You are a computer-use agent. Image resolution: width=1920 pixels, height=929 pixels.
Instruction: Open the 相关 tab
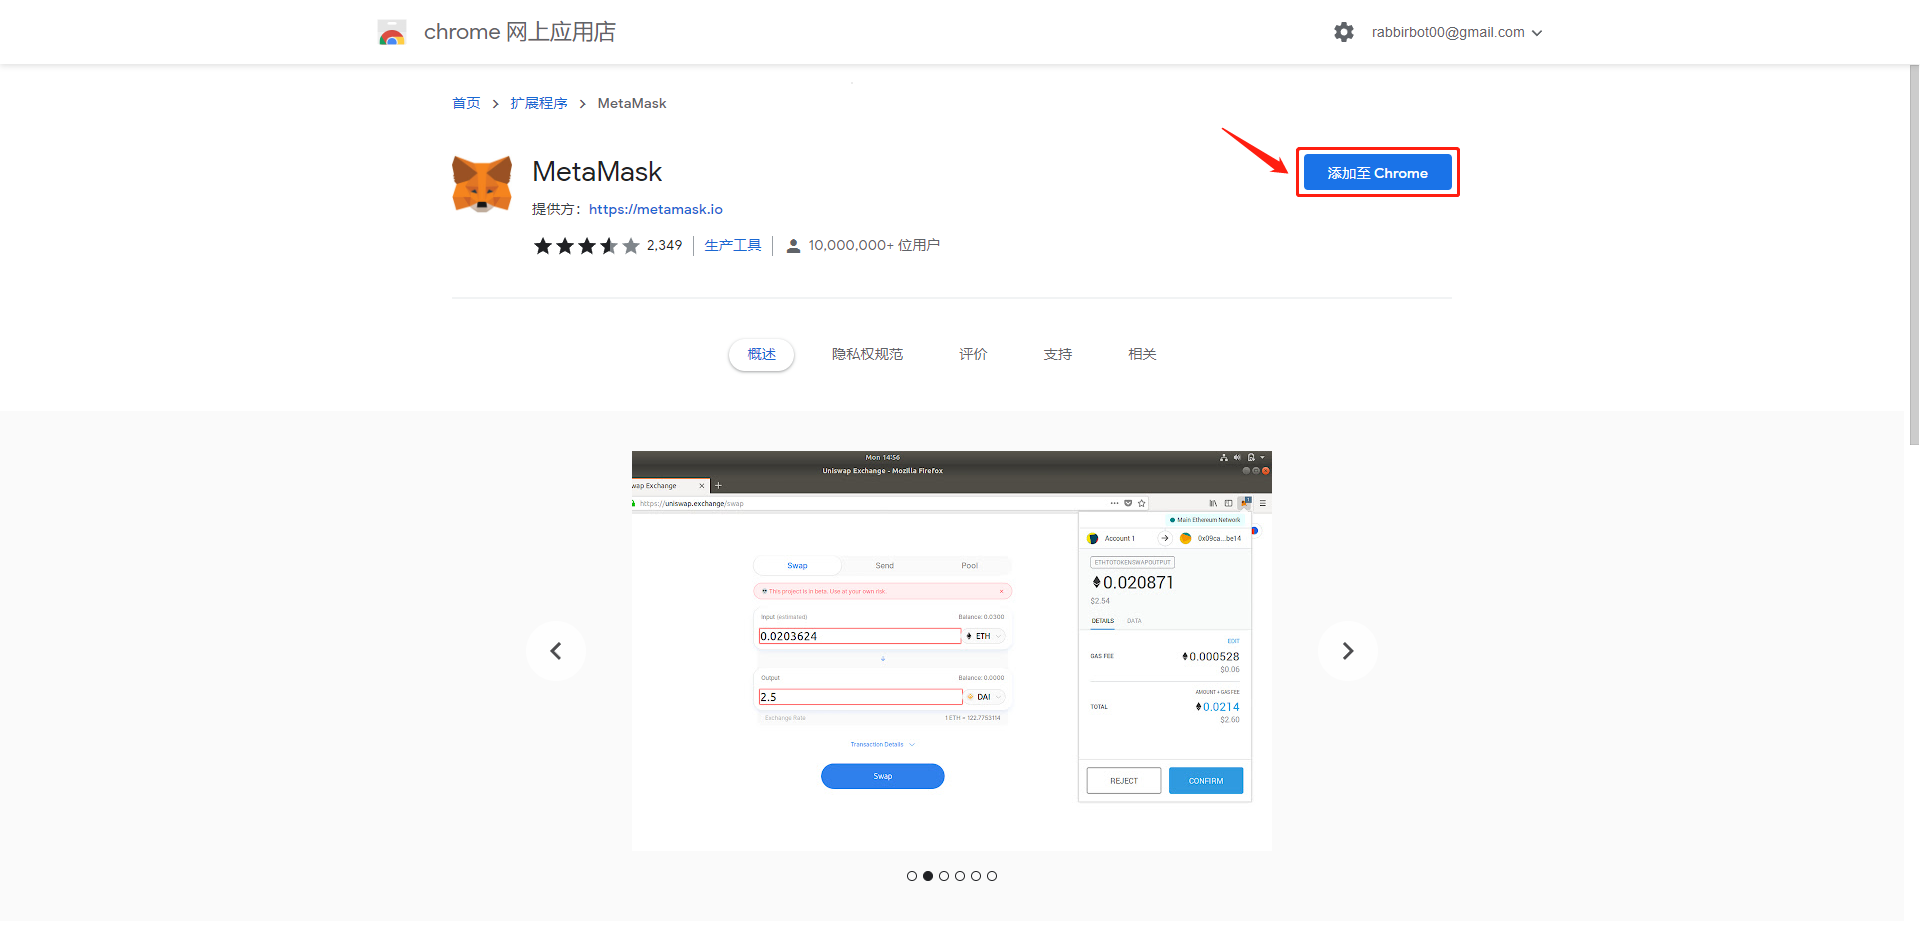click(1142, 354)
